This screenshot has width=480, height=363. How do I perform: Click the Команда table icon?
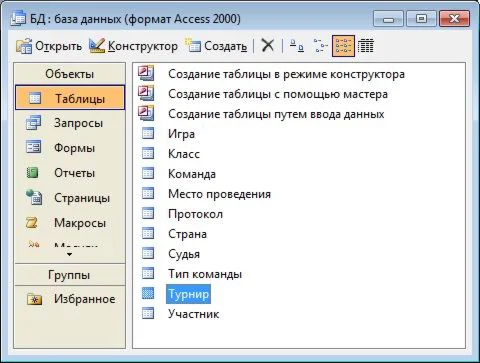tap(148, 173)
